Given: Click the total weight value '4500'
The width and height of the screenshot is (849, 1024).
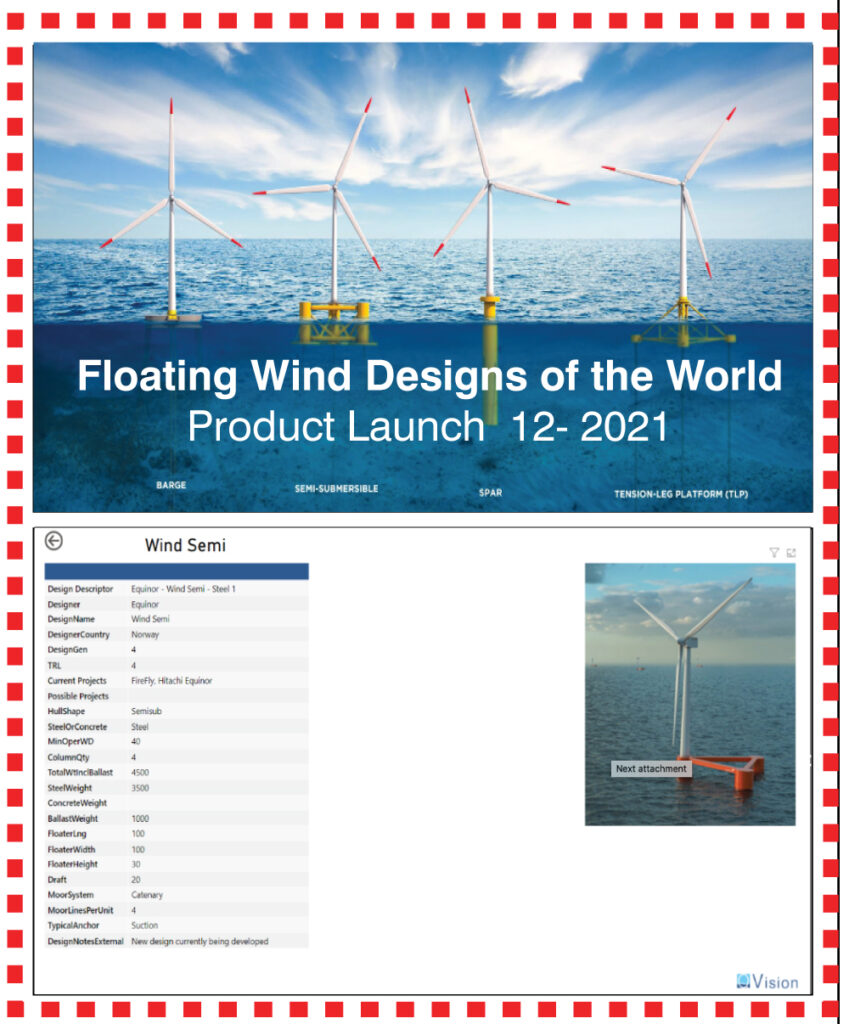Looking at the screenshot, I should click(x=140, y=773).
